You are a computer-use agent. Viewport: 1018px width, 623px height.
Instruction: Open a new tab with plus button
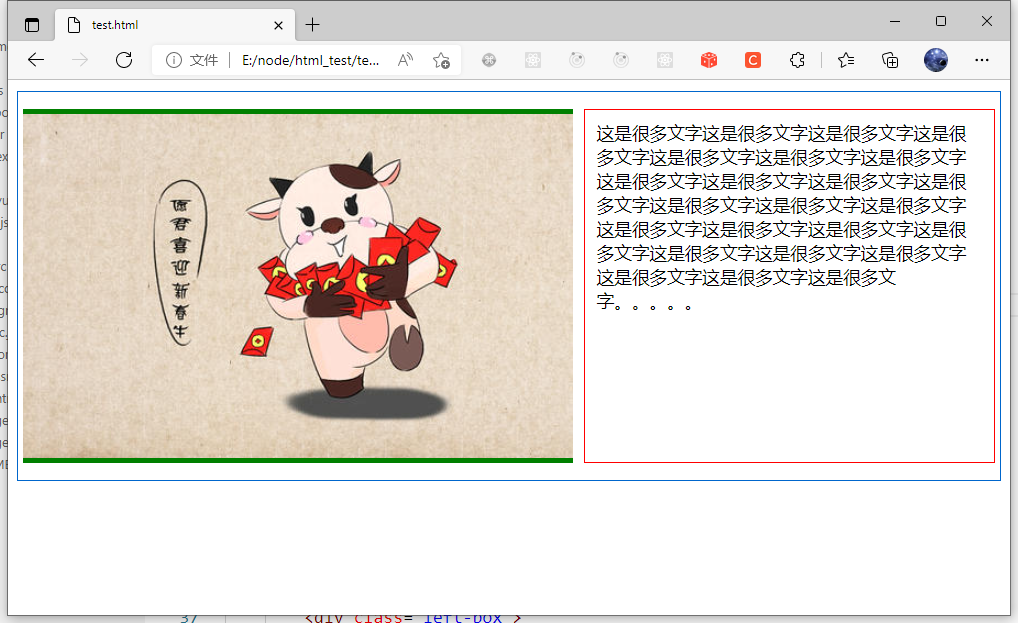point(312,25)
